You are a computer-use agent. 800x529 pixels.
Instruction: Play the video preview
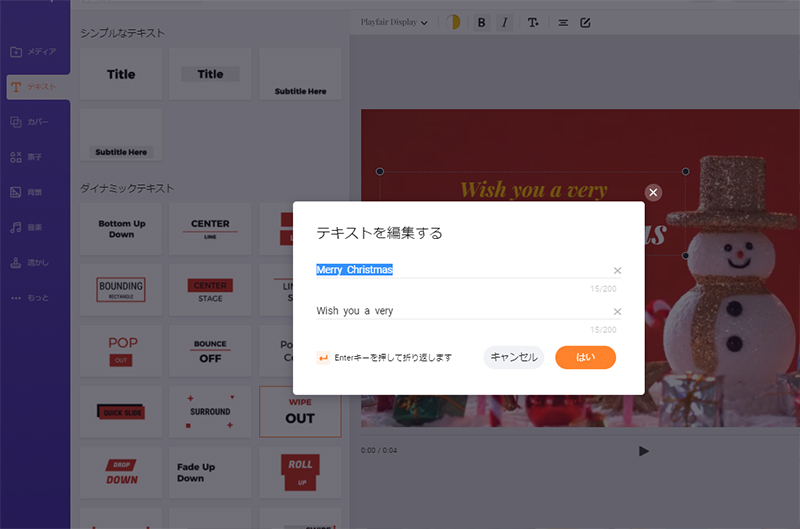[643, 451]
